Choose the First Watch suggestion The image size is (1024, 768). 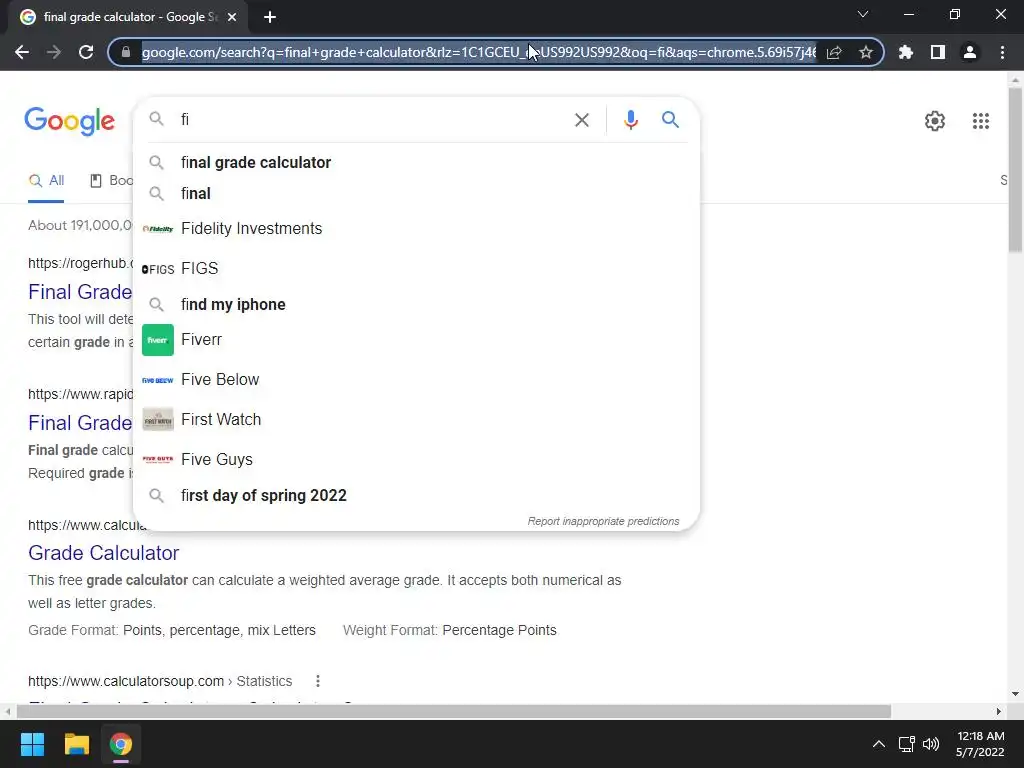point(416,419)
